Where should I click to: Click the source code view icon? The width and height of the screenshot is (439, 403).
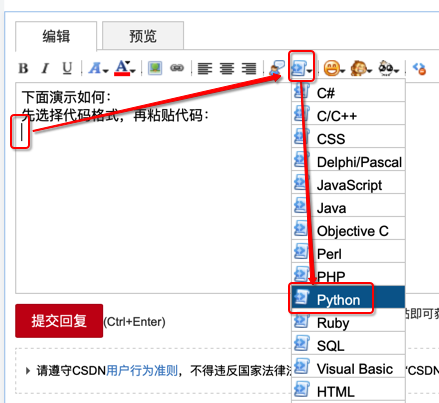point(419,69)
